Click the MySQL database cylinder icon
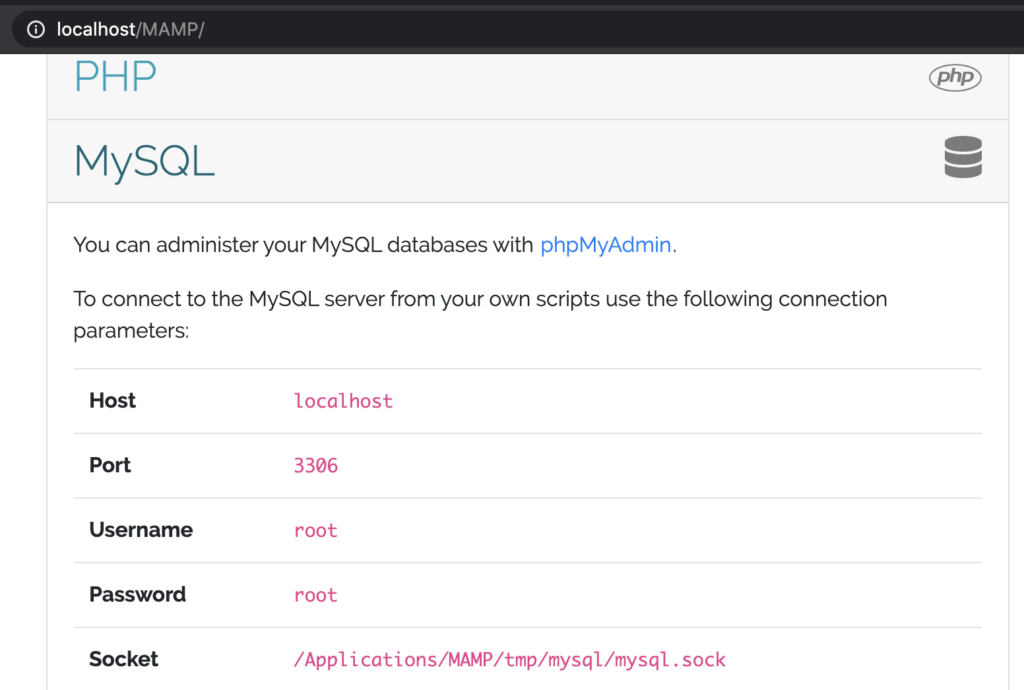 [x=963, y=157]
